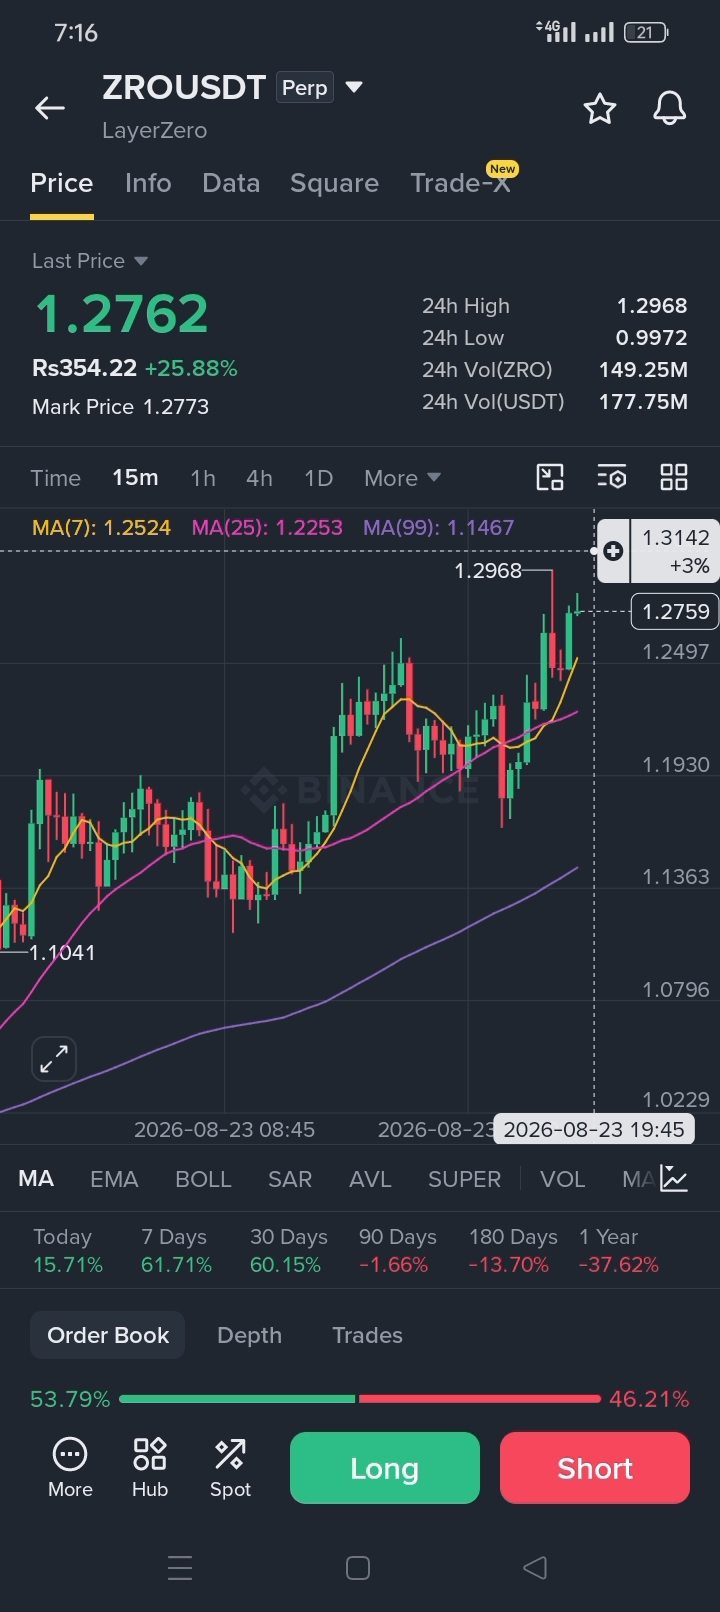Switch to the Data tab

click(x=231, y=183)
